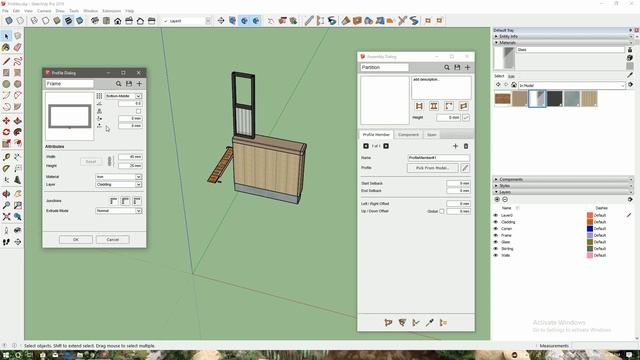
Task: Switch to the Component tab
Action: [408, 135]
